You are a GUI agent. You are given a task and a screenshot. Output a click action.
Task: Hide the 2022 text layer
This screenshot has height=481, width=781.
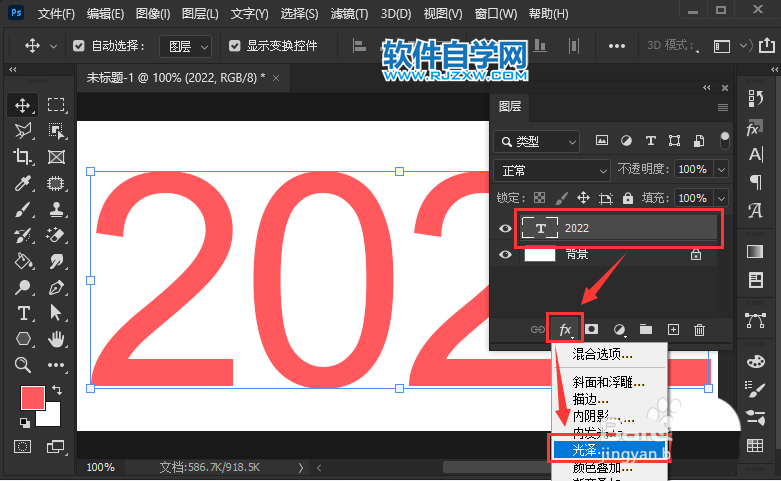[x=505, y=229]
